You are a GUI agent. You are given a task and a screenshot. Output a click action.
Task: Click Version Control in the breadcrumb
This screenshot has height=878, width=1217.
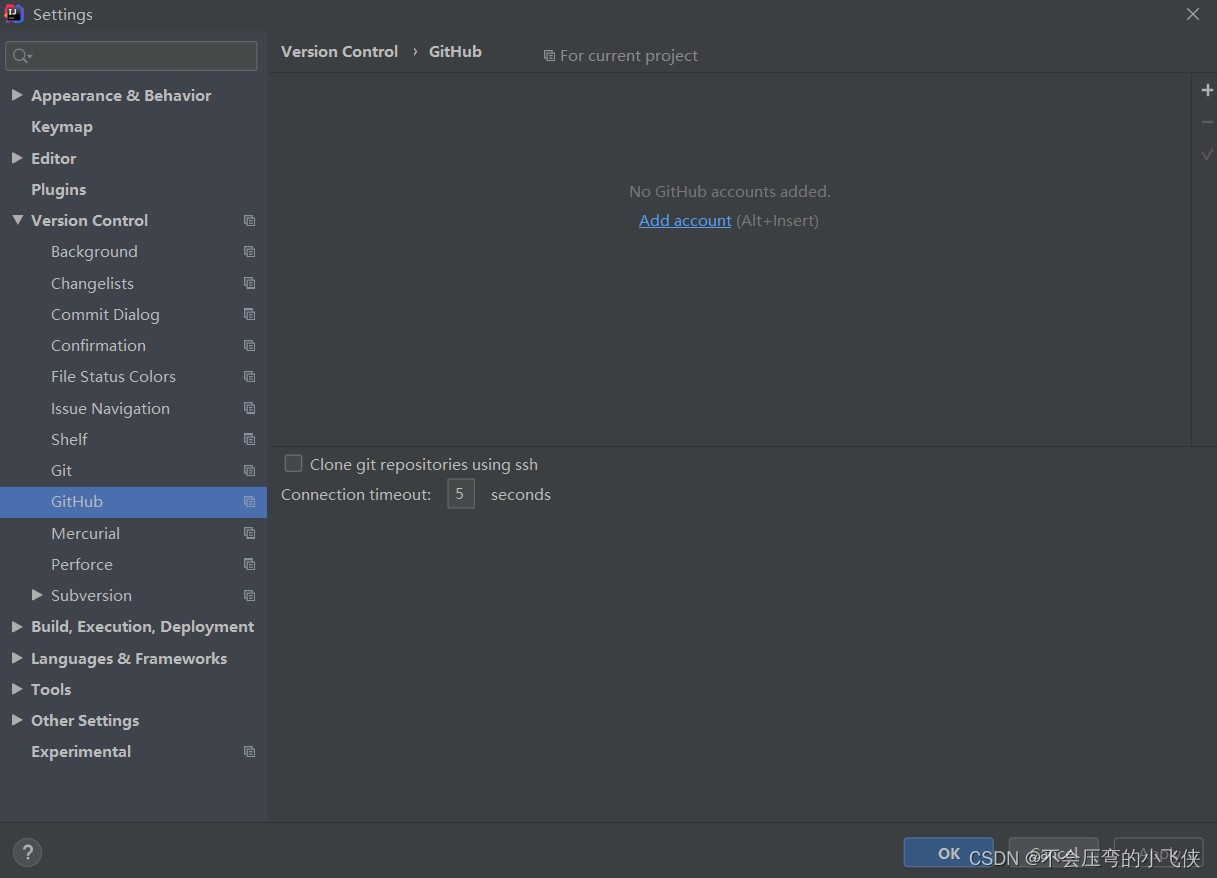coord(339,52)
